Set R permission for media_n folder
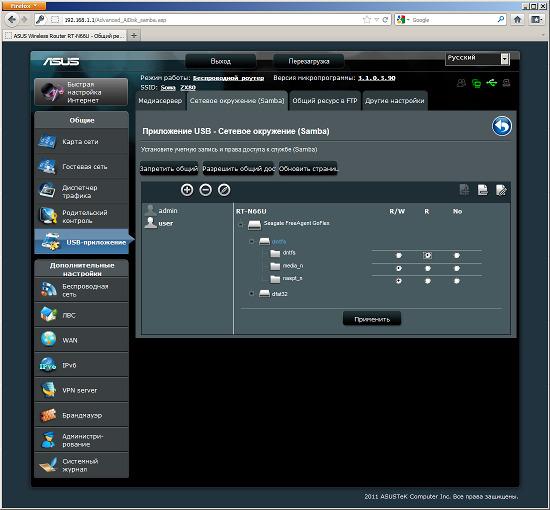550x510 pixels. tap(428, 268)
